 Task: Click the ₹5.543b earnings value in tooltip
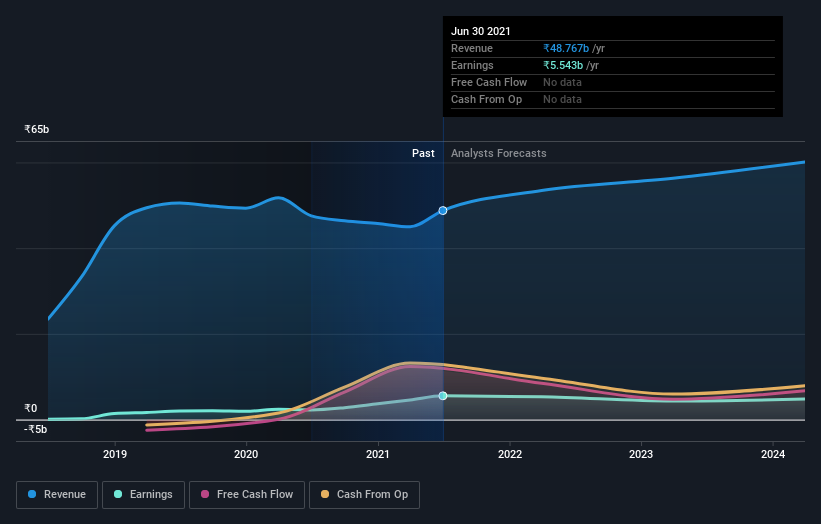[x=563, y=65]
